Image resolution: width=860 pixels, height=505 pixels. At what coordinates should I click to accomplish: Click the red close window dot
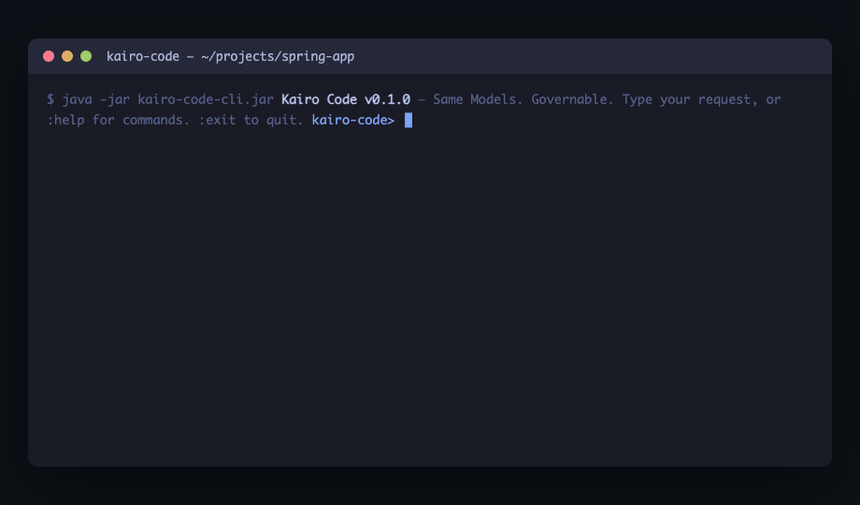pos(48,56)
